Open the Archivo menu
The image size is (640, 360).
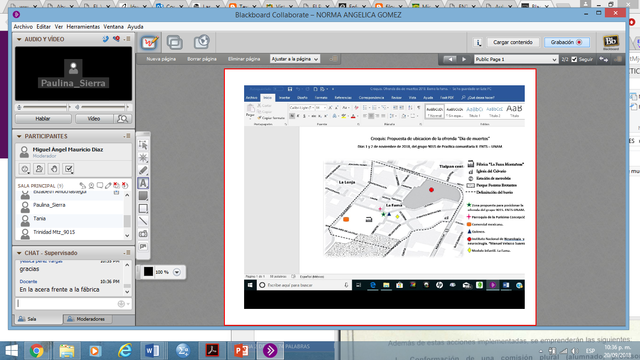tap(23, 27)
